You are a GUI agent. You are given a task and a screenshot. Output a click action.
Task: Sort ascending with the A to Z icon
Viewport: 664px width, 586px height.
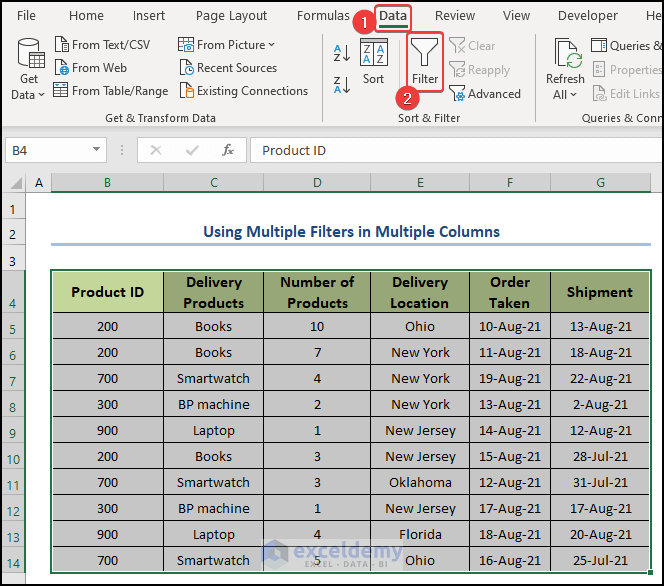point(341,53)
